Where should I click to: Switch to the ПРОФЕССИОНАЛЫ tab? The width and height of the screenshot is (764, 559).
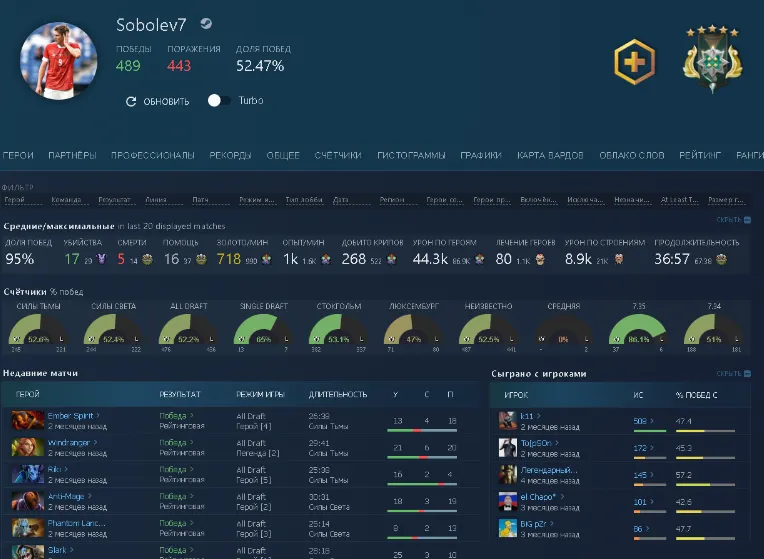(x=153, y=155)
